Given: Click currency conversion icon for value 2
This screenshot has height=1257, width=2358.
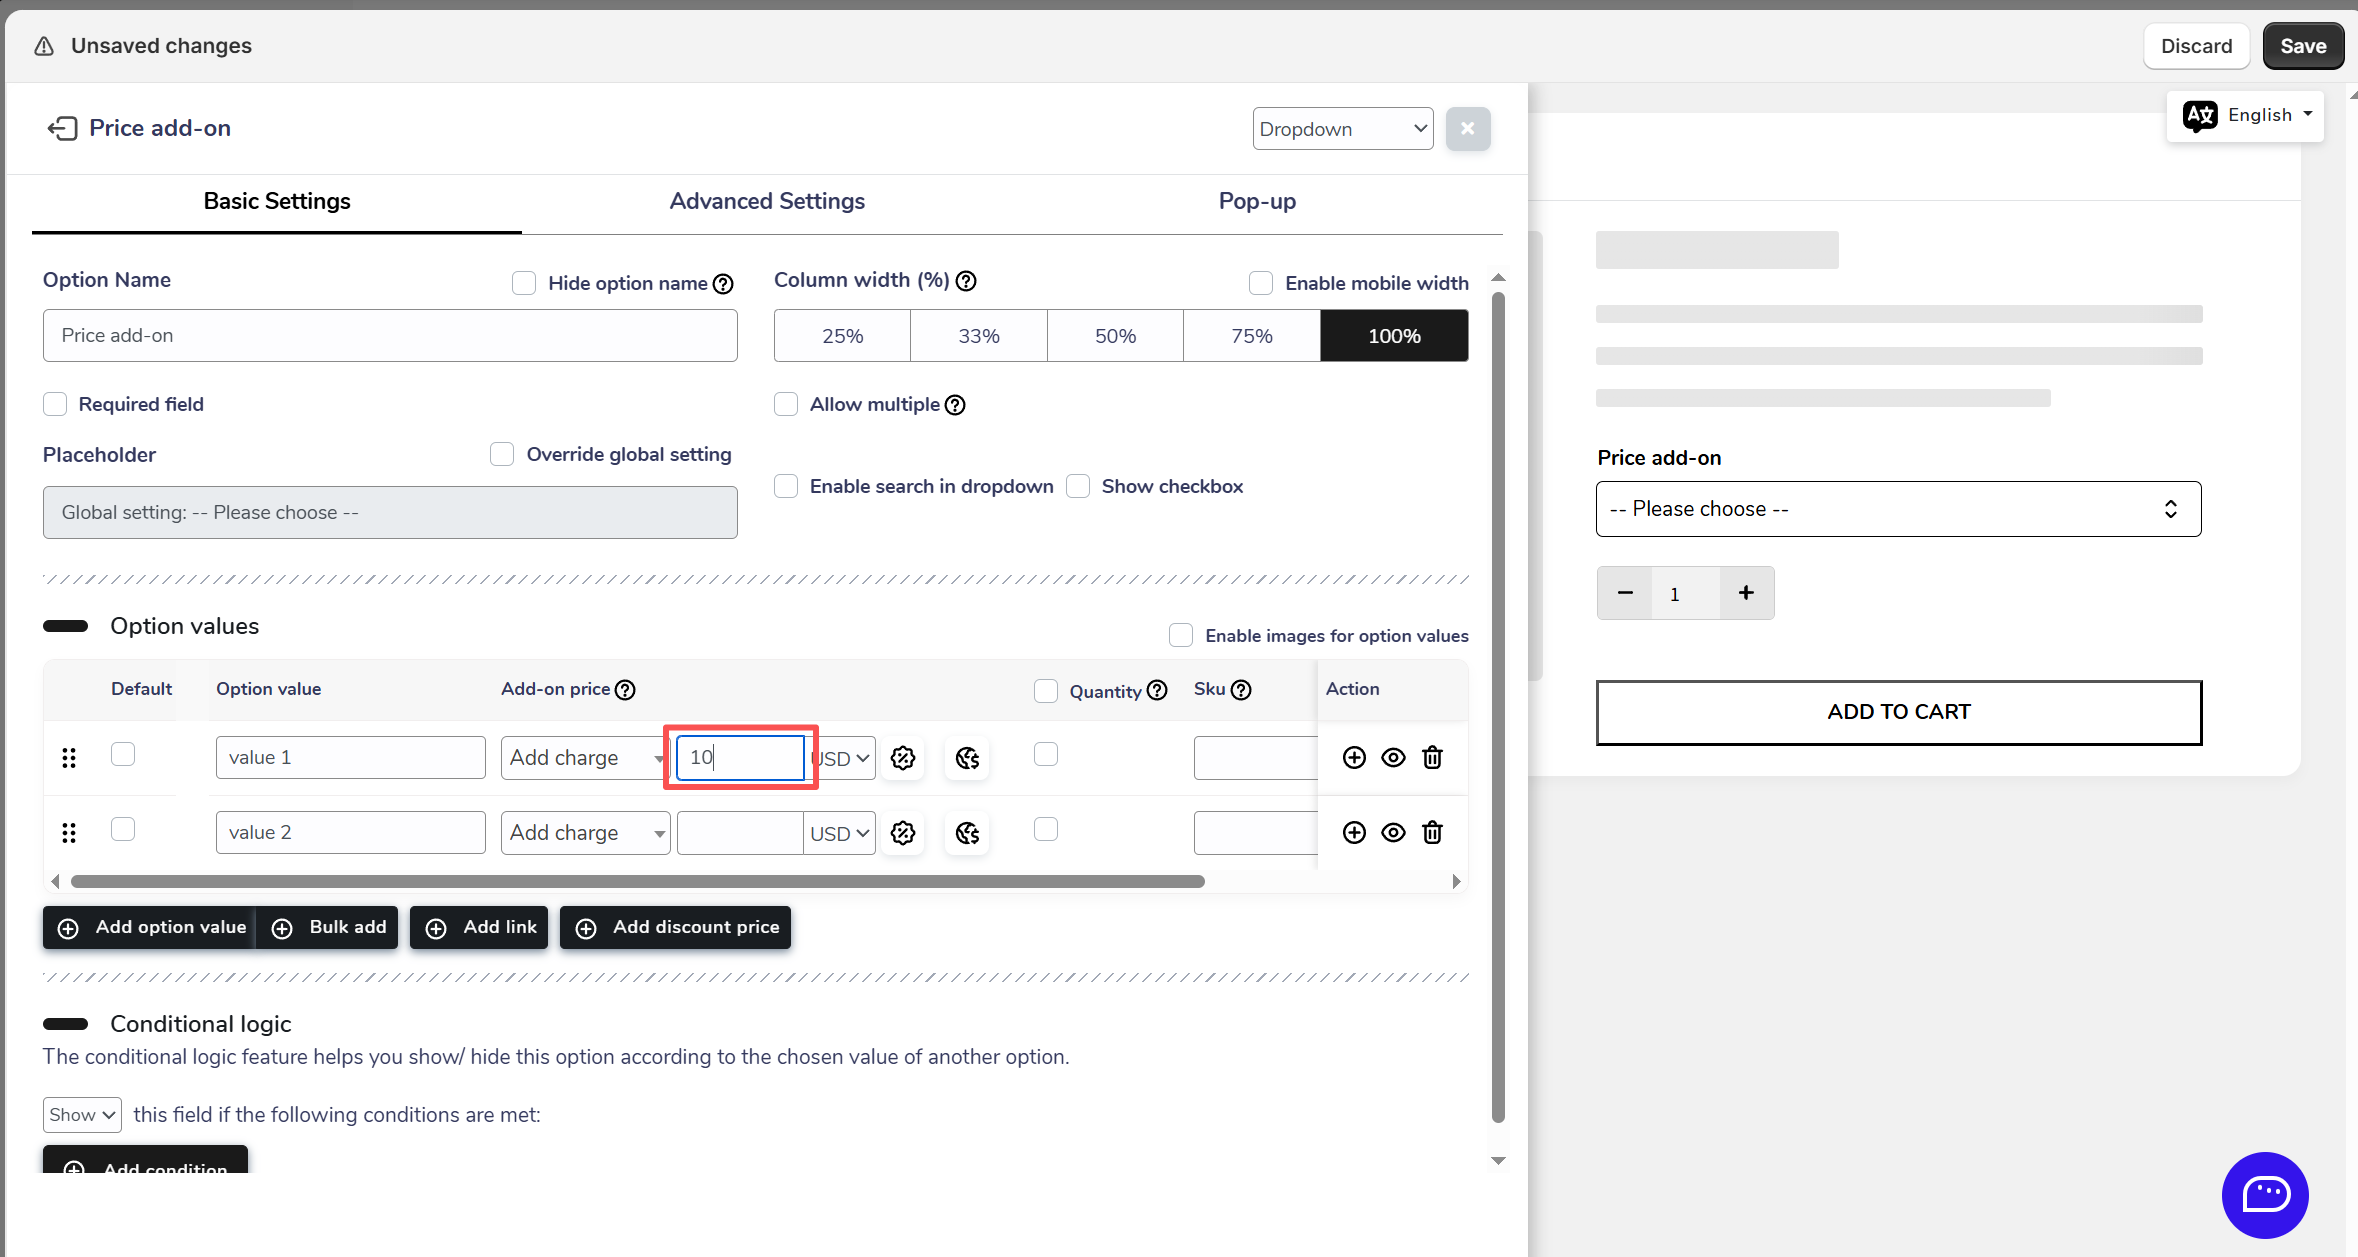Looking at the screenshot, I should pos(967,833).
